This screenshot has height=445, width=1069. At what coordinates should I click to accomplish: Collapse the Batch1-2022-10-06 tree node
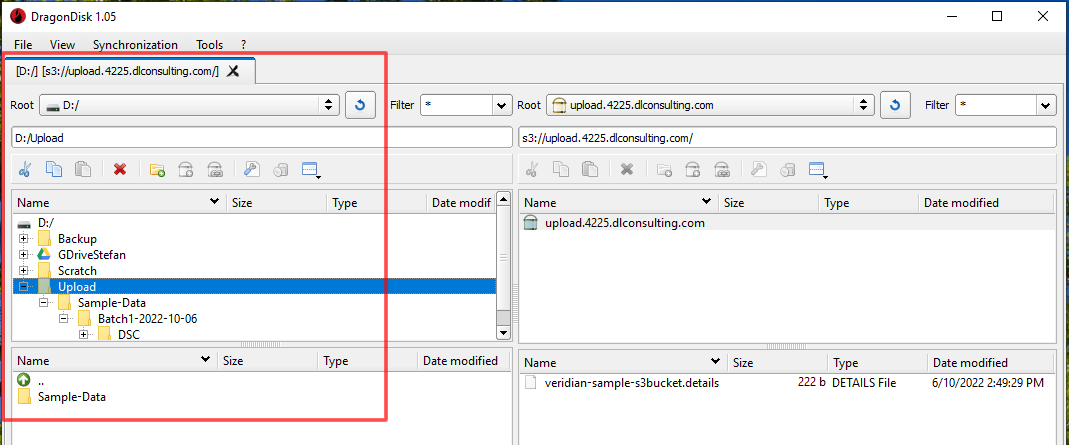click(64, 318)
